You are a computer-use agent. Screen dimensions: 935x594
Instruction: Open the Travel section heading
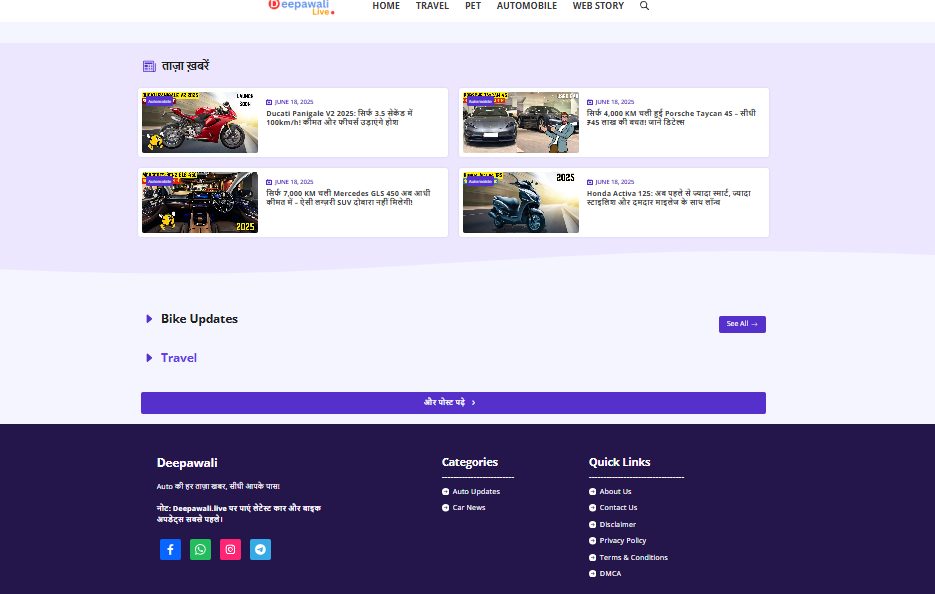179,358
